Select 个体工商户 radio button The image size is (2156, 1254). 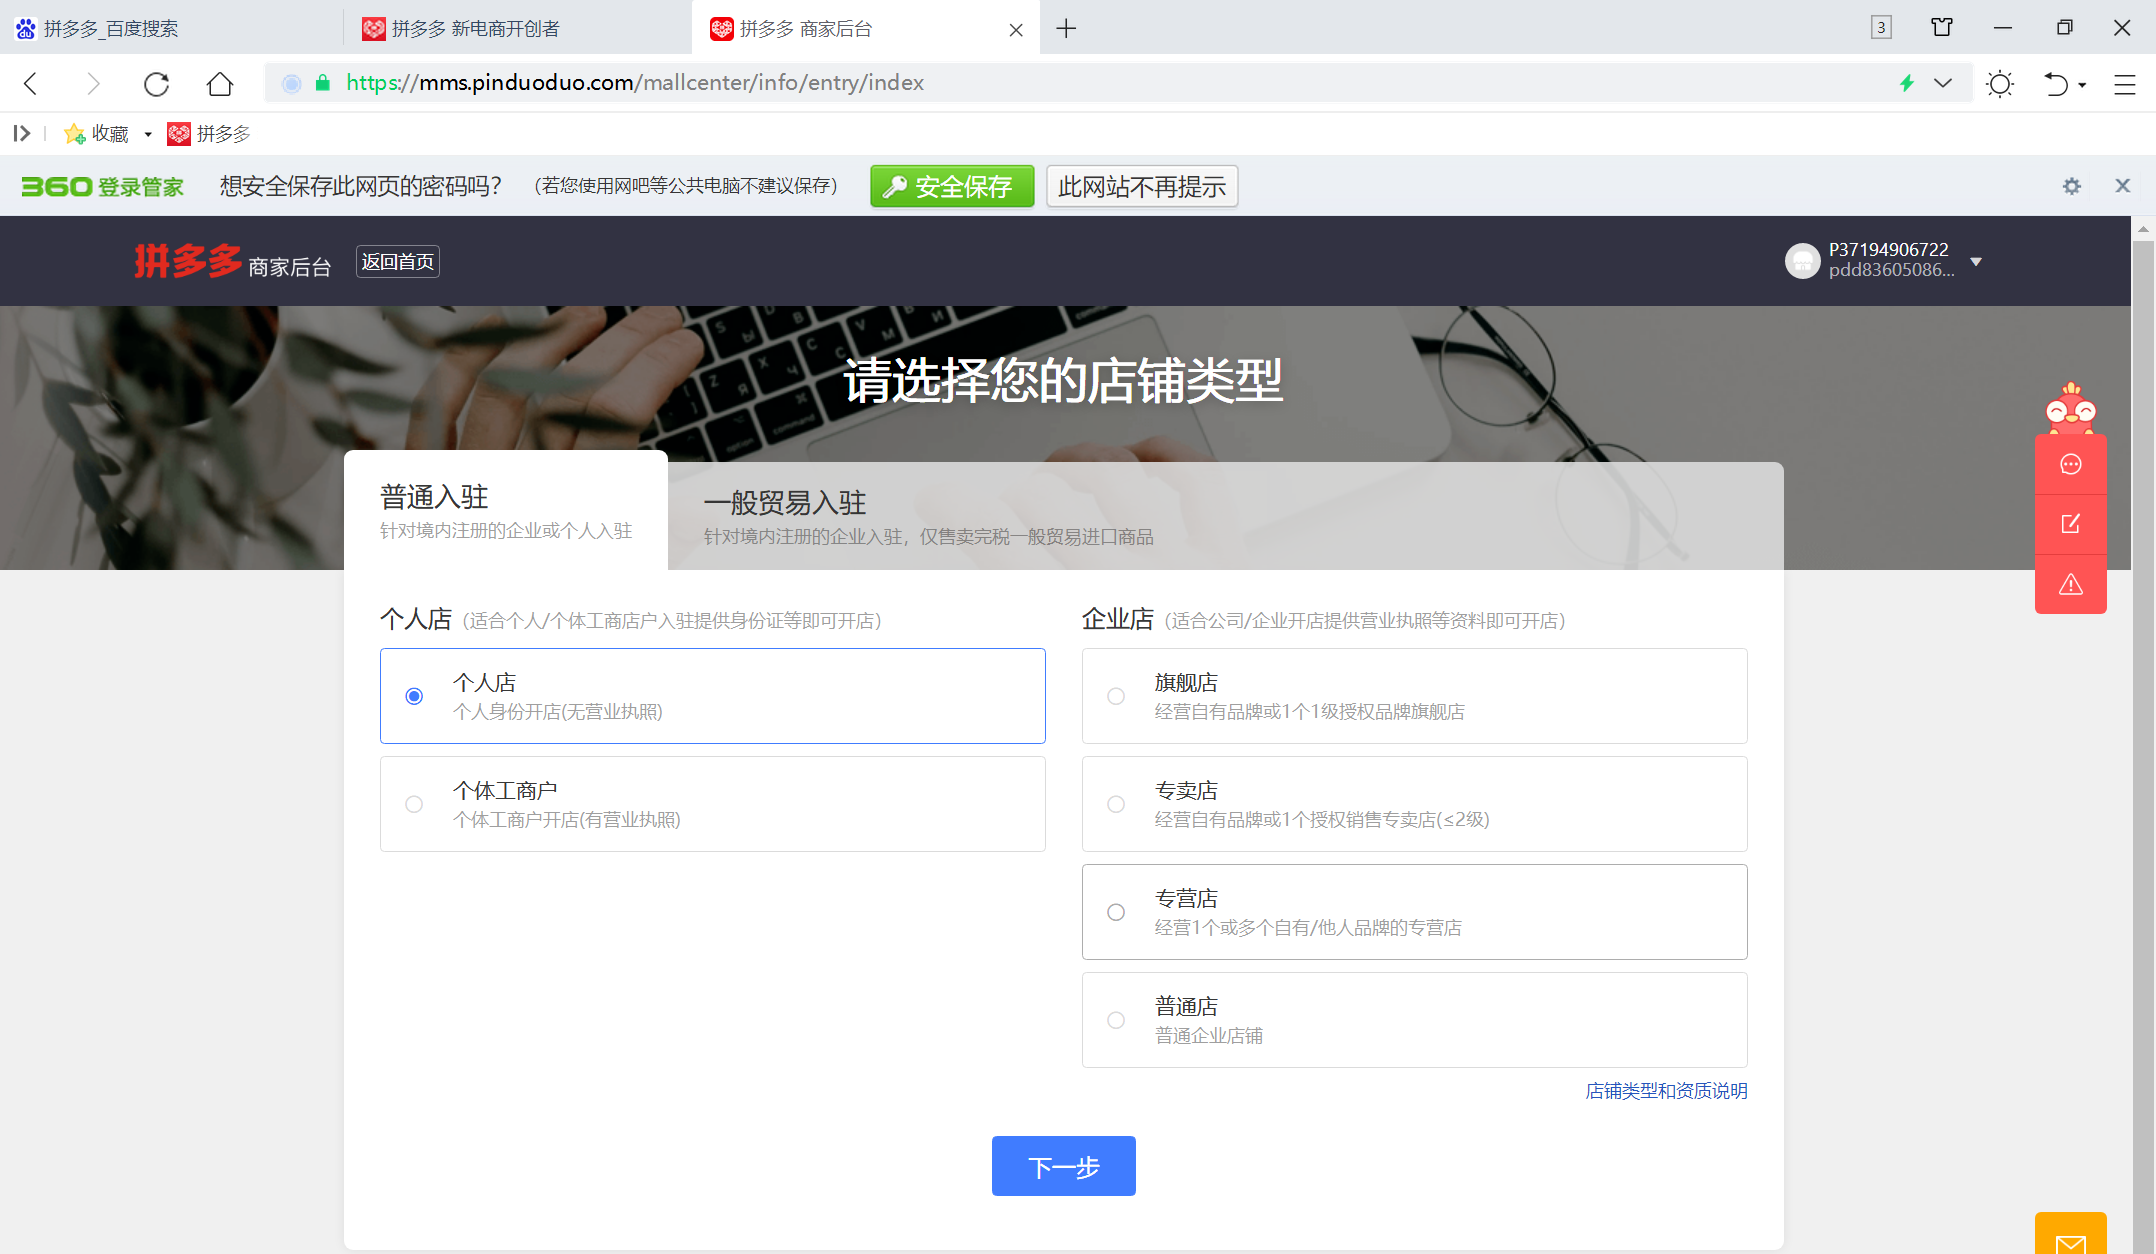414,804
